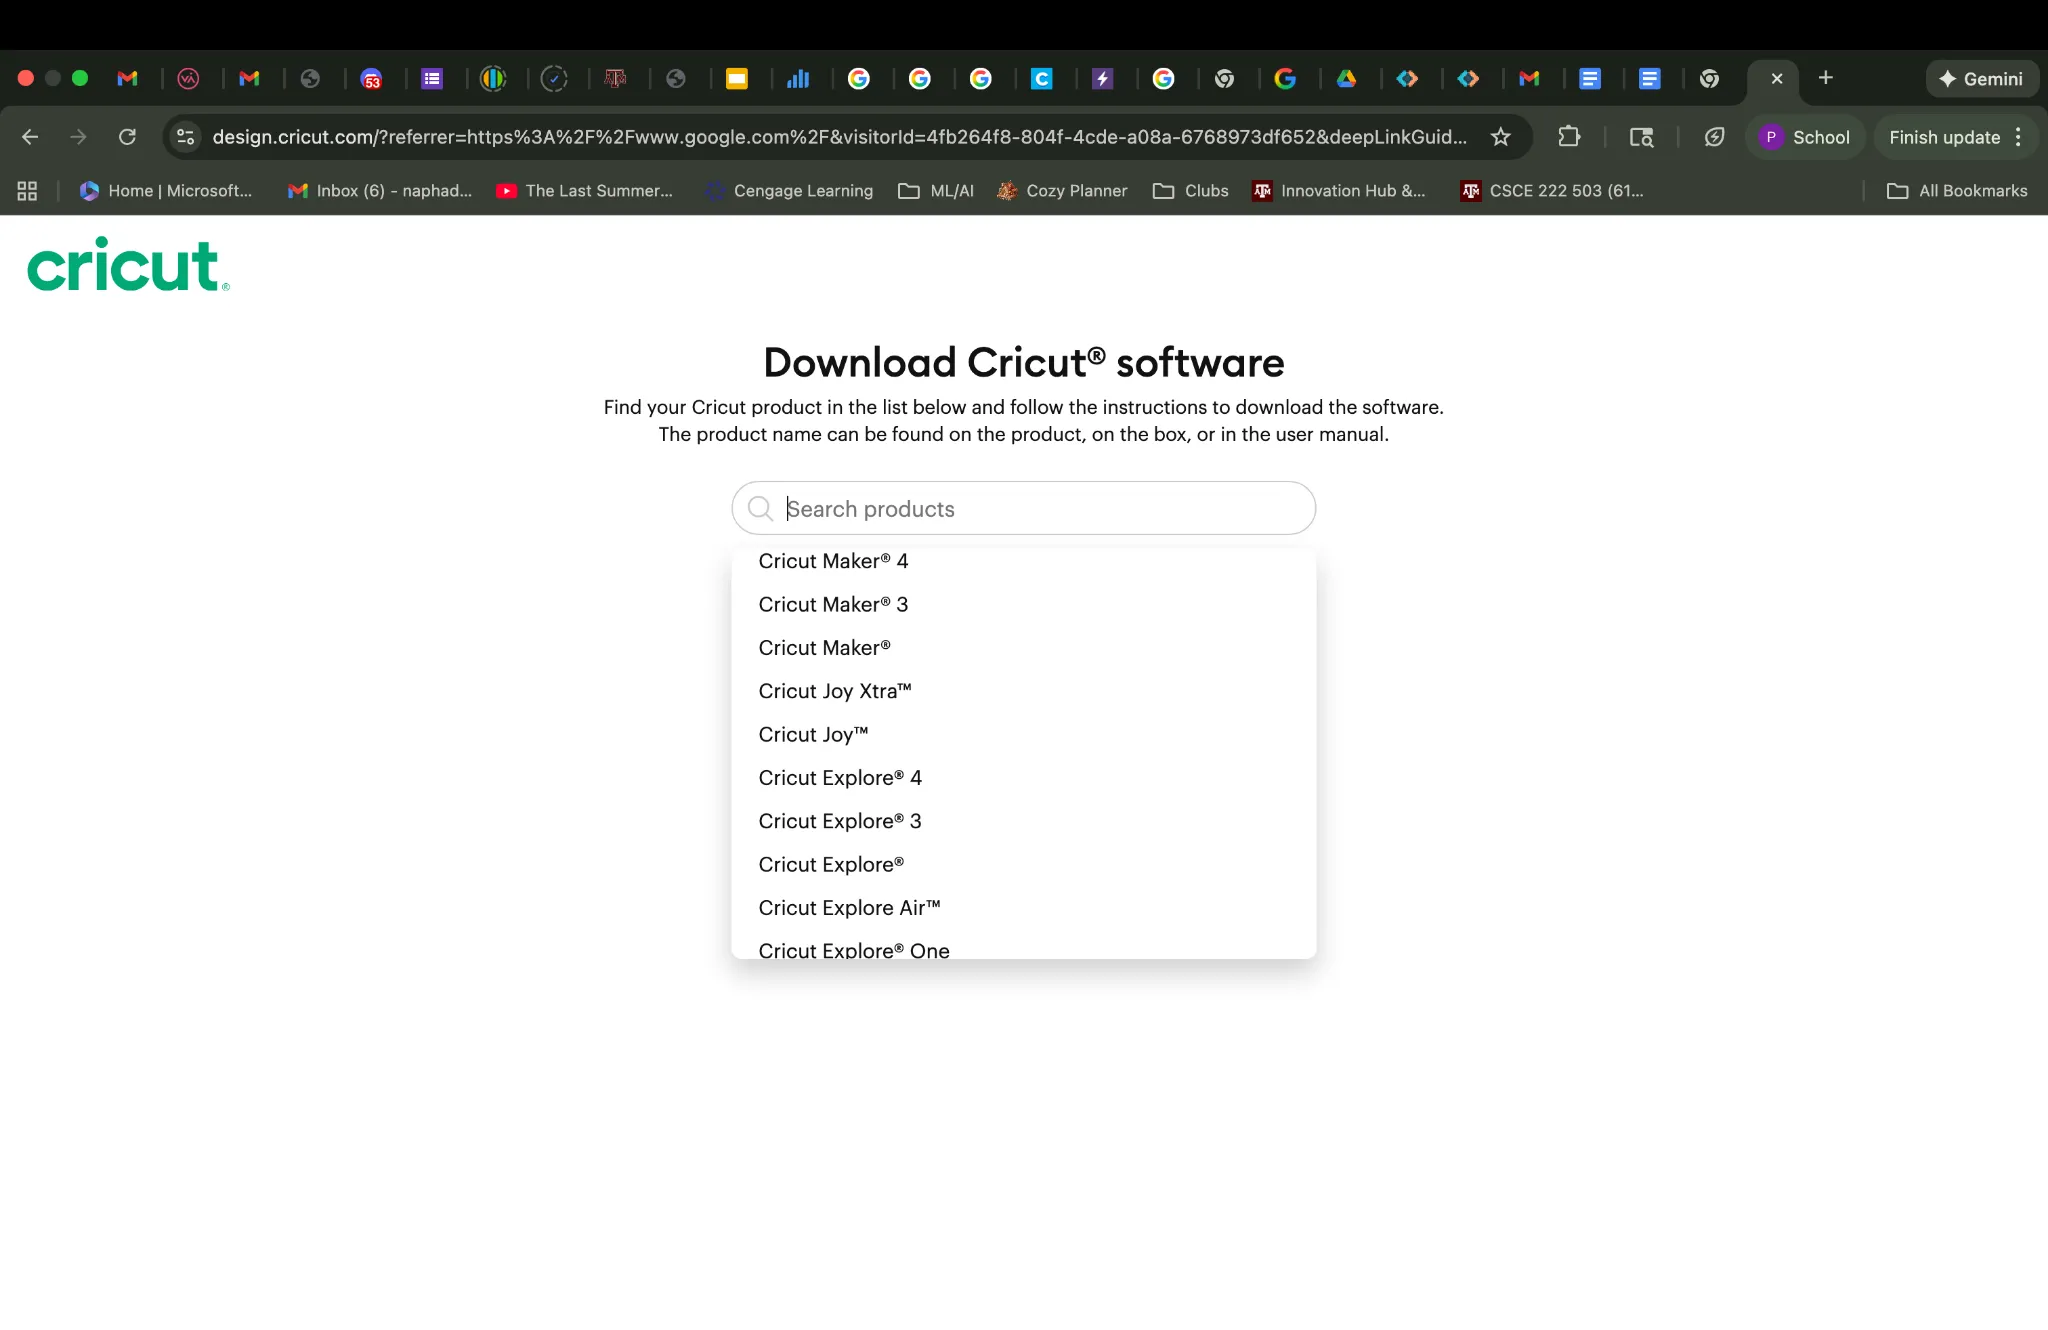2048x1330 pixels.
Task: Close the current Cricut tab
Action: [x=1777, y=78]
